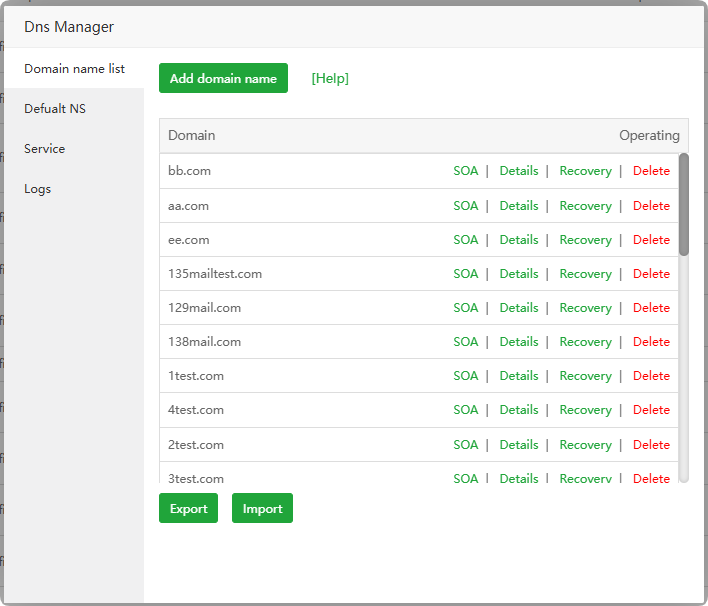Show Details for 138mail.com
Viewport: 708px width, 606px height.
point(519,342)
